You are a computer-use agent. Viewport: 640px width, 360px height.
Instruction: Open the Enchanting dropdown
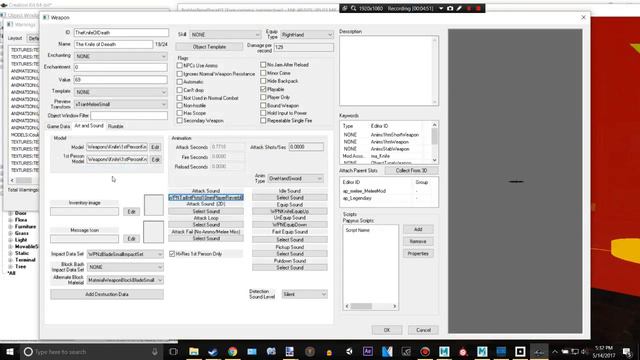pos(121,56)
